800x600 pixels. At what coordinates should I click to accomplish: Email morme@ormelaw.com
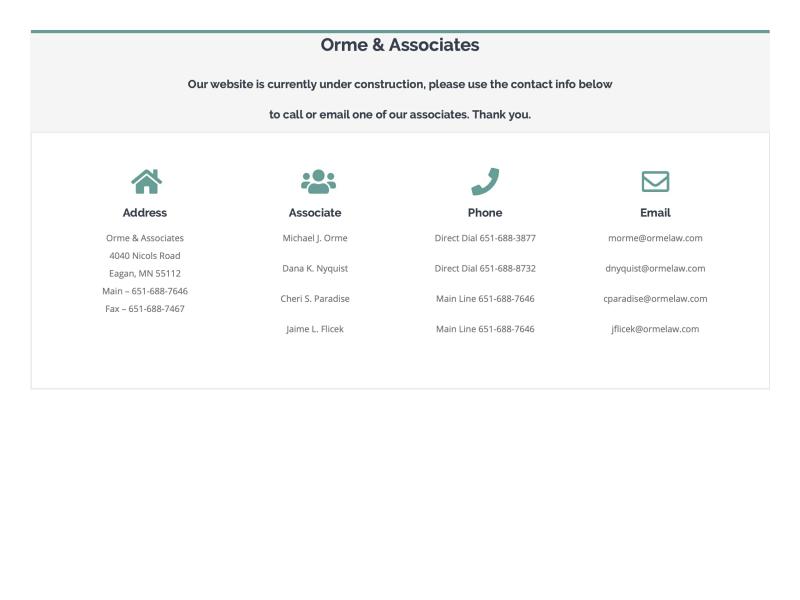(x=656, y=238)
